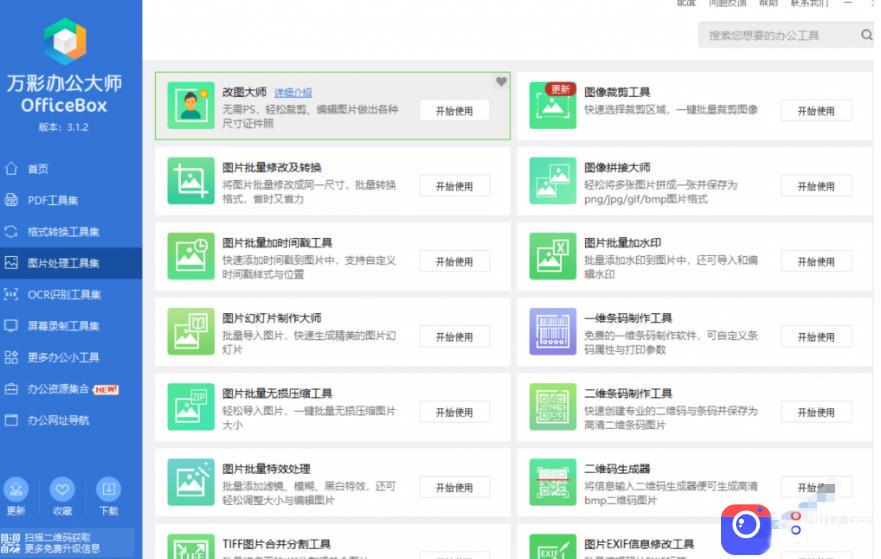
Task: Open the 配置 menu at top
Action: (x=686, y=3)
